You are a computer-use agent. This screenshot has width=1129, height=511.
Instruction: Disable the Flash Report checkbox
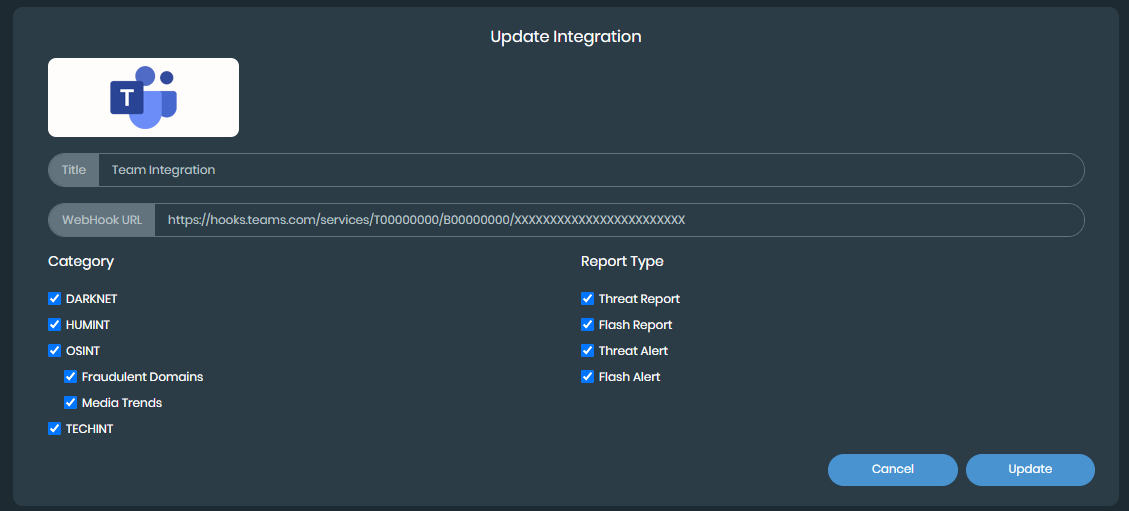(588, 325)
